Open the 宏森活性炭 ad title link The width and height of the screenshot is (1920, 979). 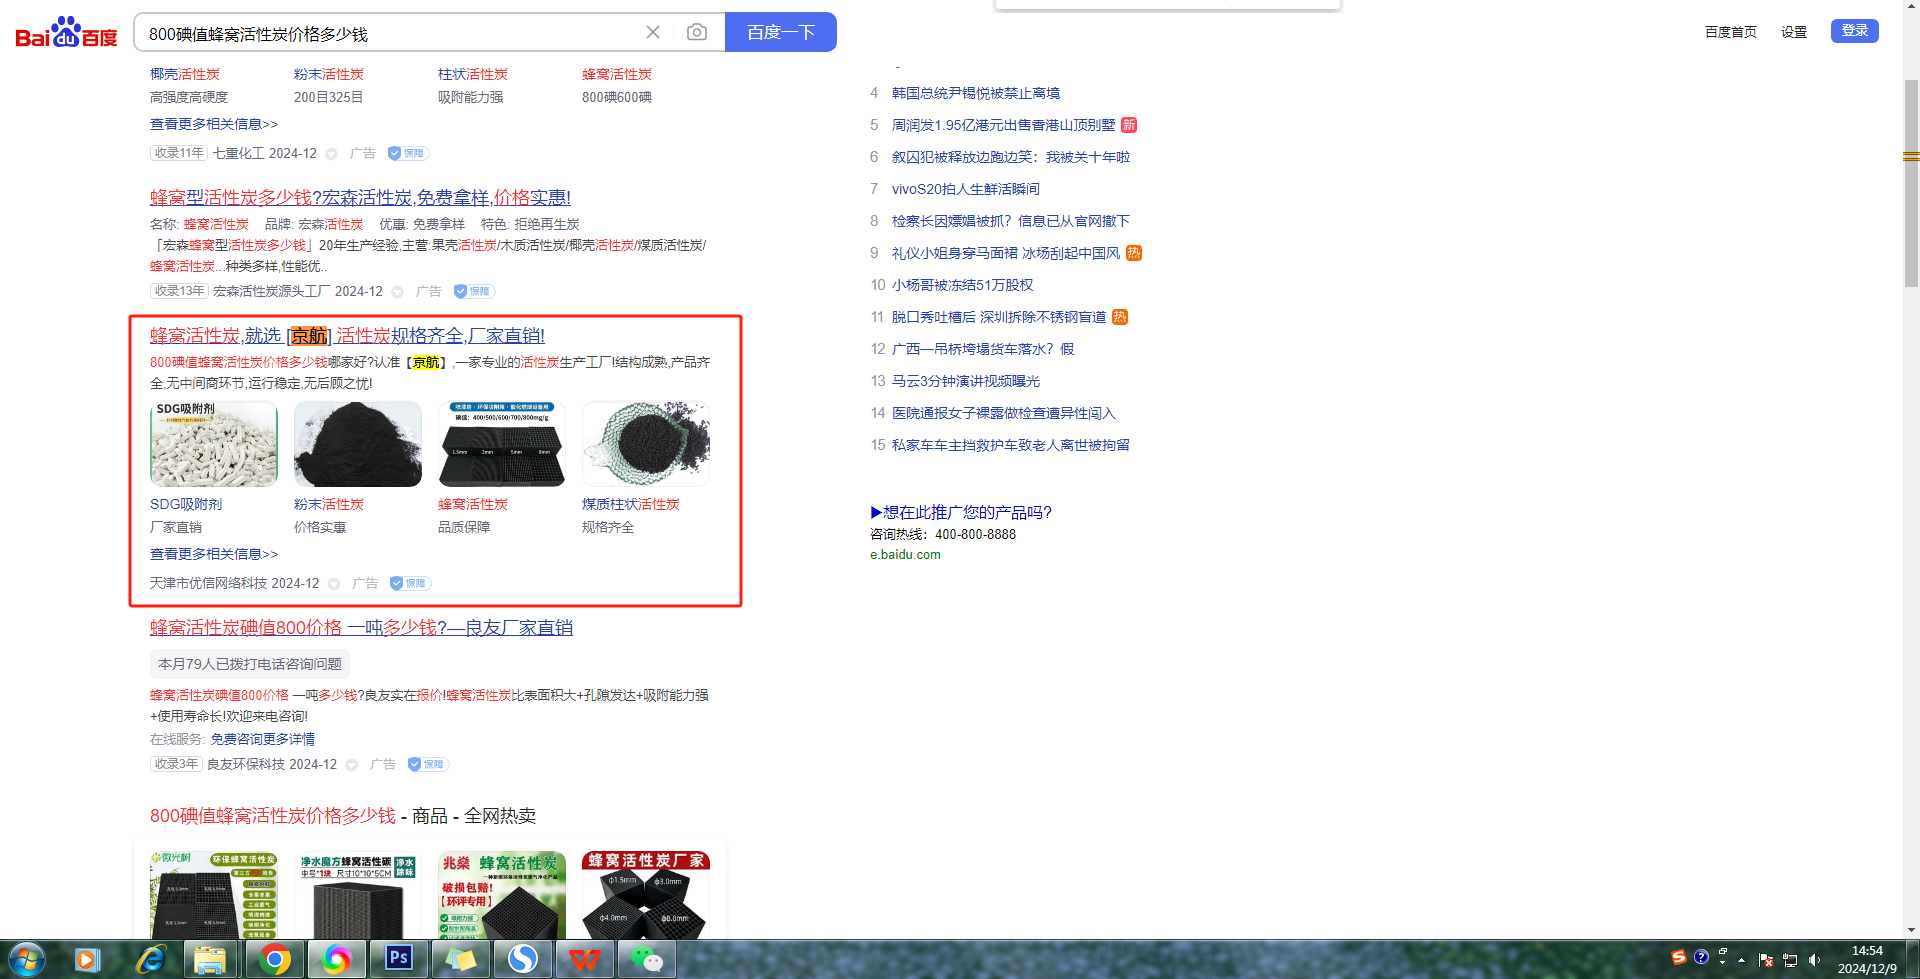point(360,198)
